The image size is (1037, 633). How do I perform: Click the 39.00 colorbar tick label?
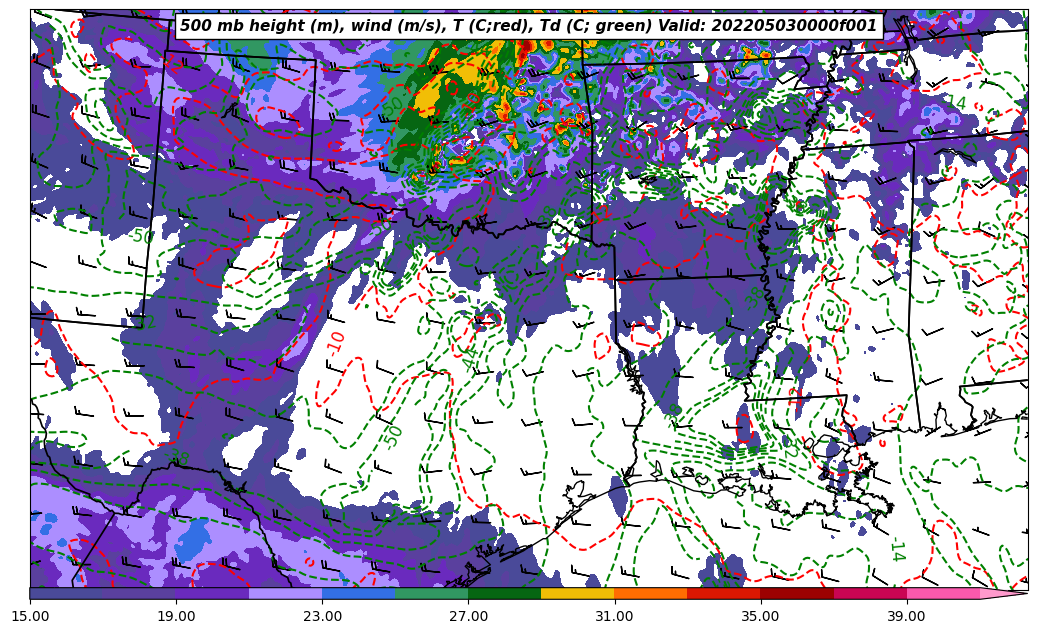point(906,616)
